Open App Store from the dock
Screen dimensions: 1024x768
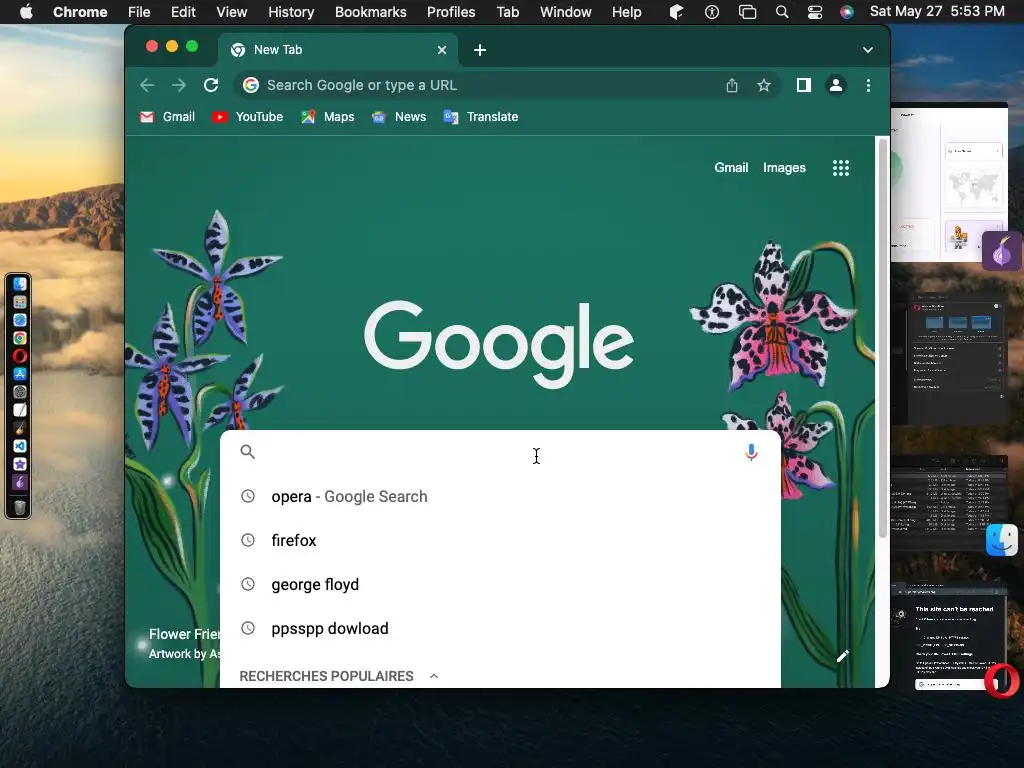click(20, 374)
